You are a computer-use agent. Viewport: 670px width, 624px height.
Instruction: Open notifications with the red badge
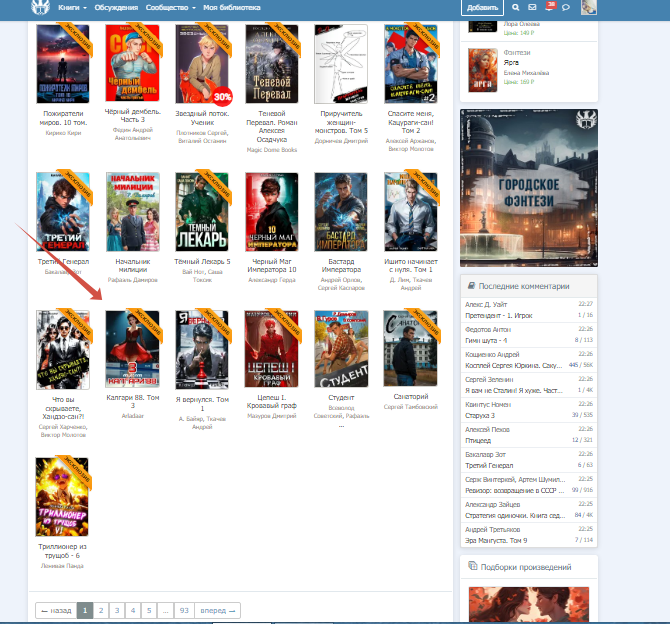point(548,8)
